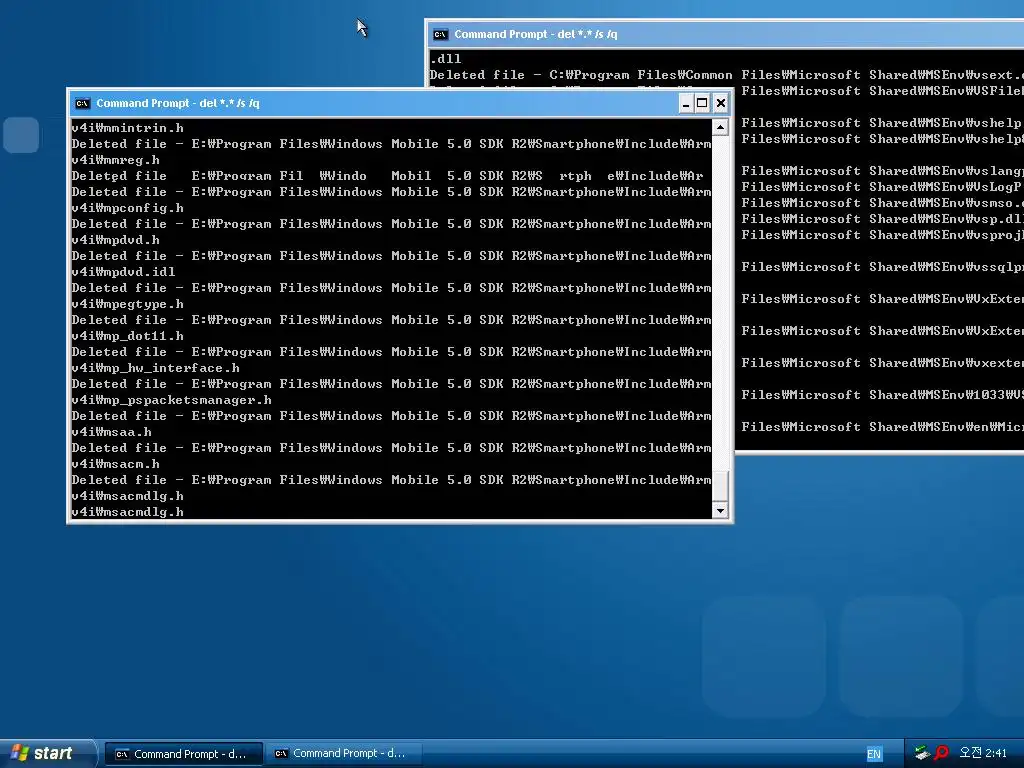Maximize the front Command Prompt window
Screen dimensions: 1024x768
point(702,103)
